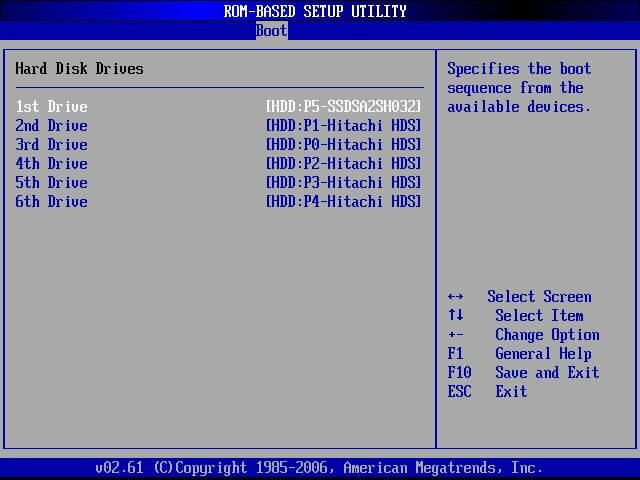The width and height of the screenshot is (640, 480).
Task: Click the F10 key label
Action: tap(460, 373)
